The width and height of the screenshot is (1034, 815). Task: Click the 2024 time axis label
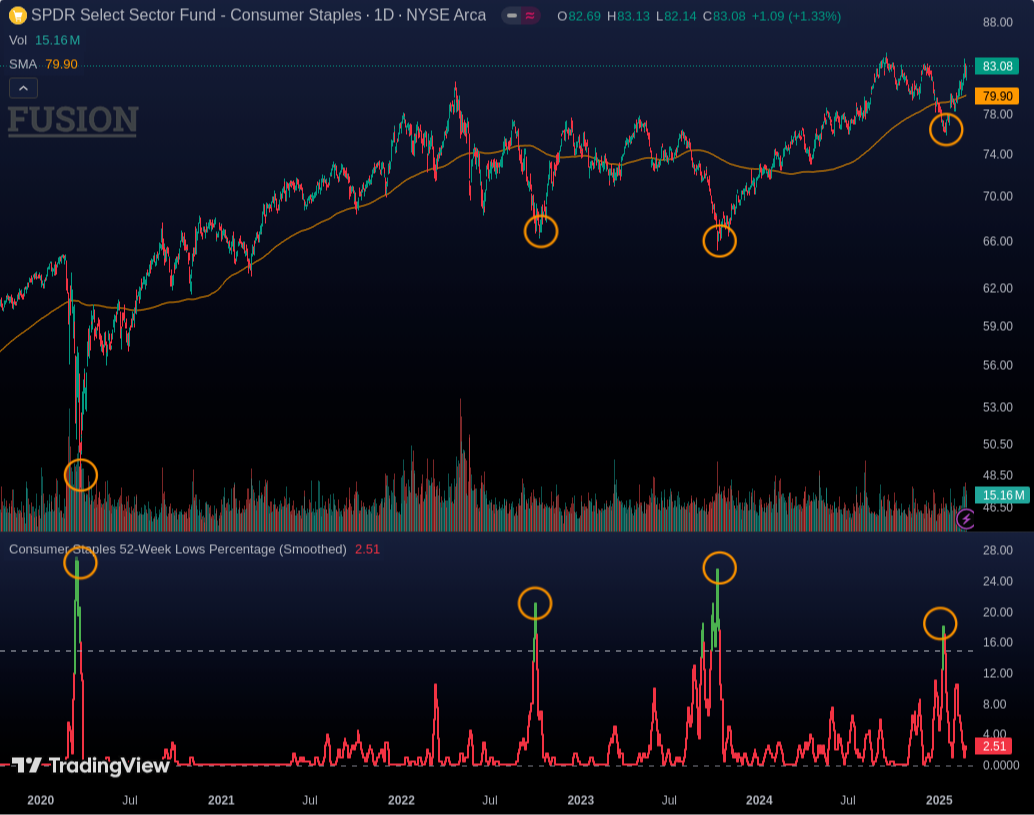[759, 800]
